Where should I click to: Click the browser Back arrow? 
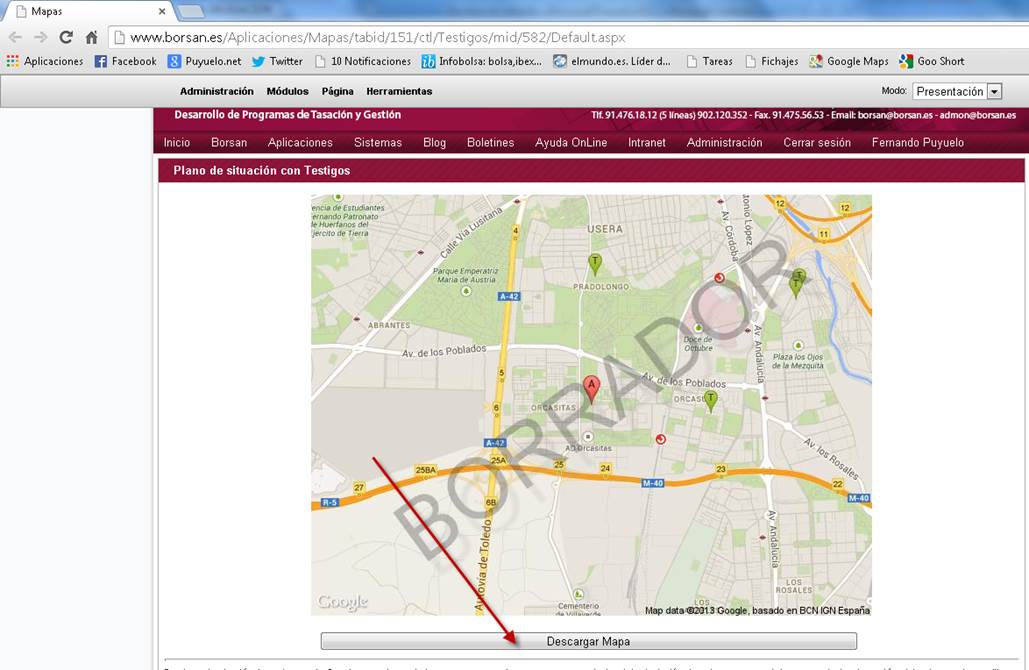point(16,37)
